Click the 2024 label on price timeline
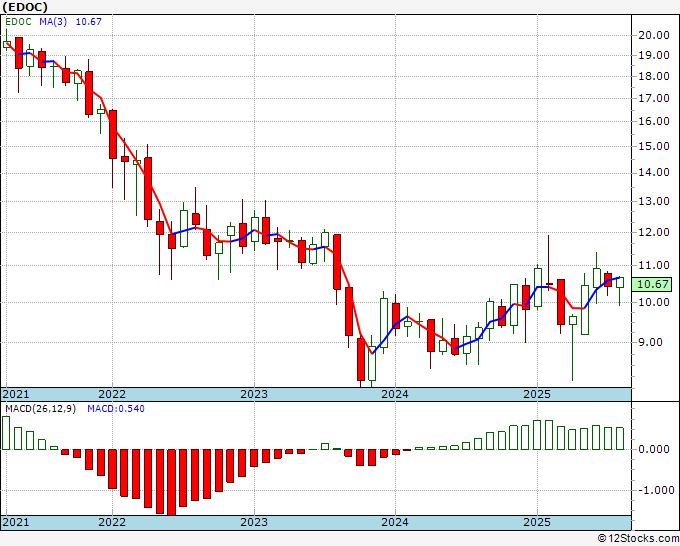Image resolution: width=680 pixels, height=546 pixels. [x=395, y=394]
